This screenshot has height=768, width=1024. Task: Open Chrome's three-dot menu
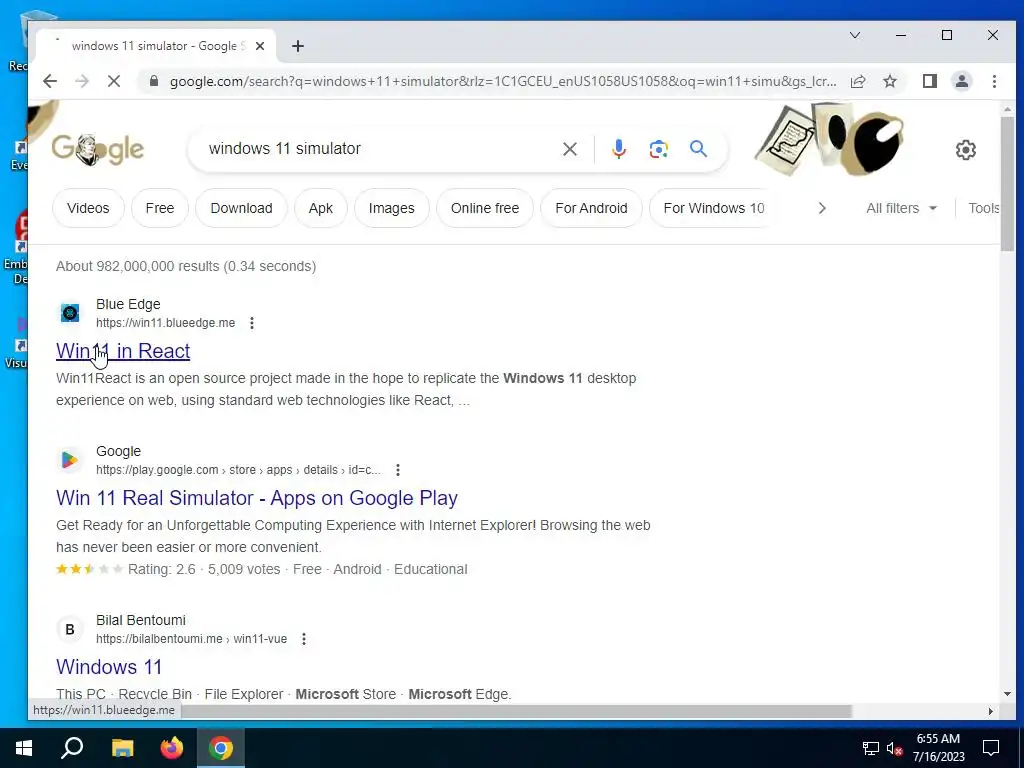tap(994, 81)
